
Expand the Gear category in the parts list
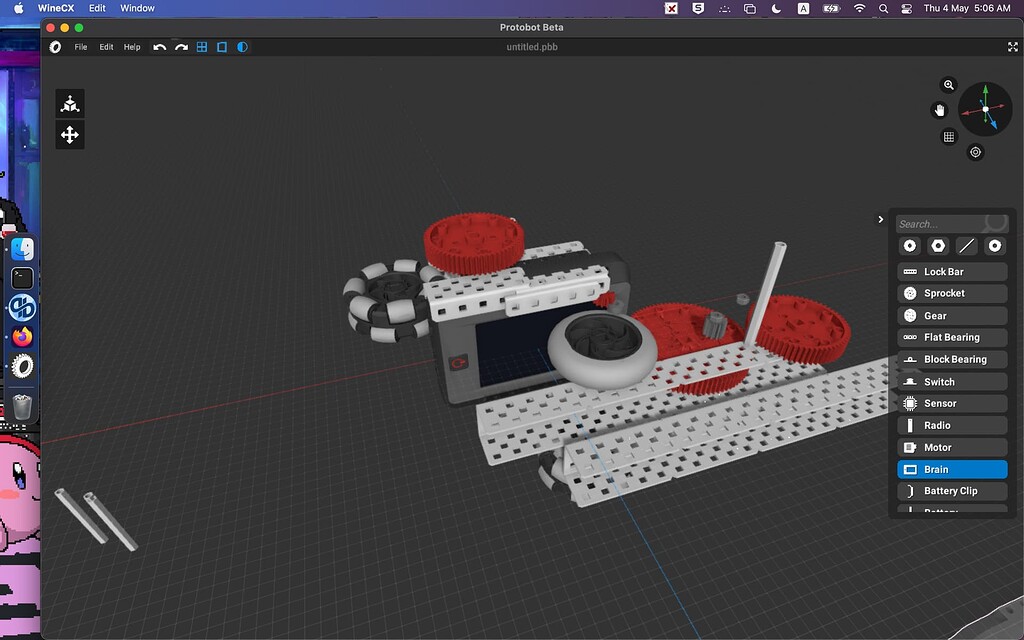(951, 315)
